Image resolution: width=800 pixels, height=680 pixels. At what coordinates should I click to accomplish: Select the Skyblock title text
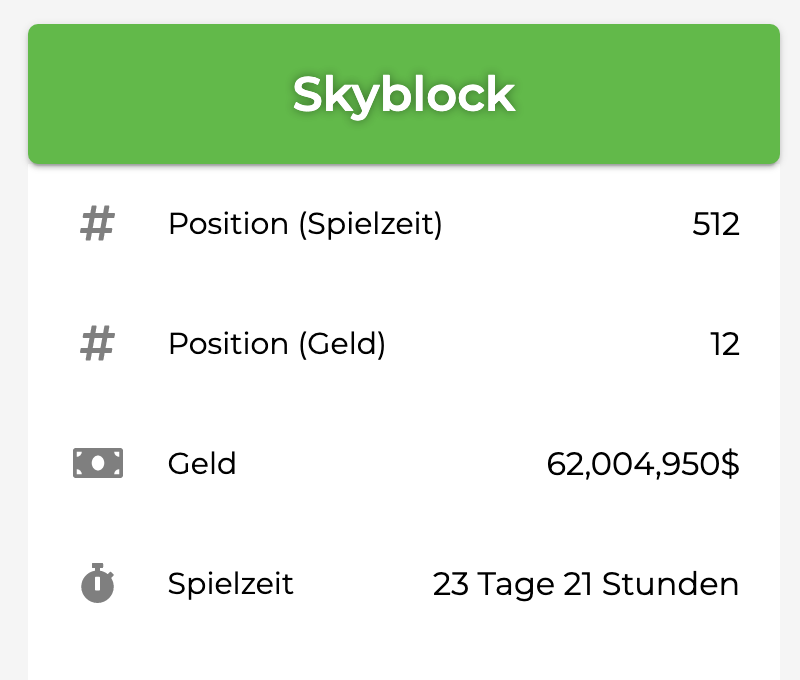pos(404,95)
